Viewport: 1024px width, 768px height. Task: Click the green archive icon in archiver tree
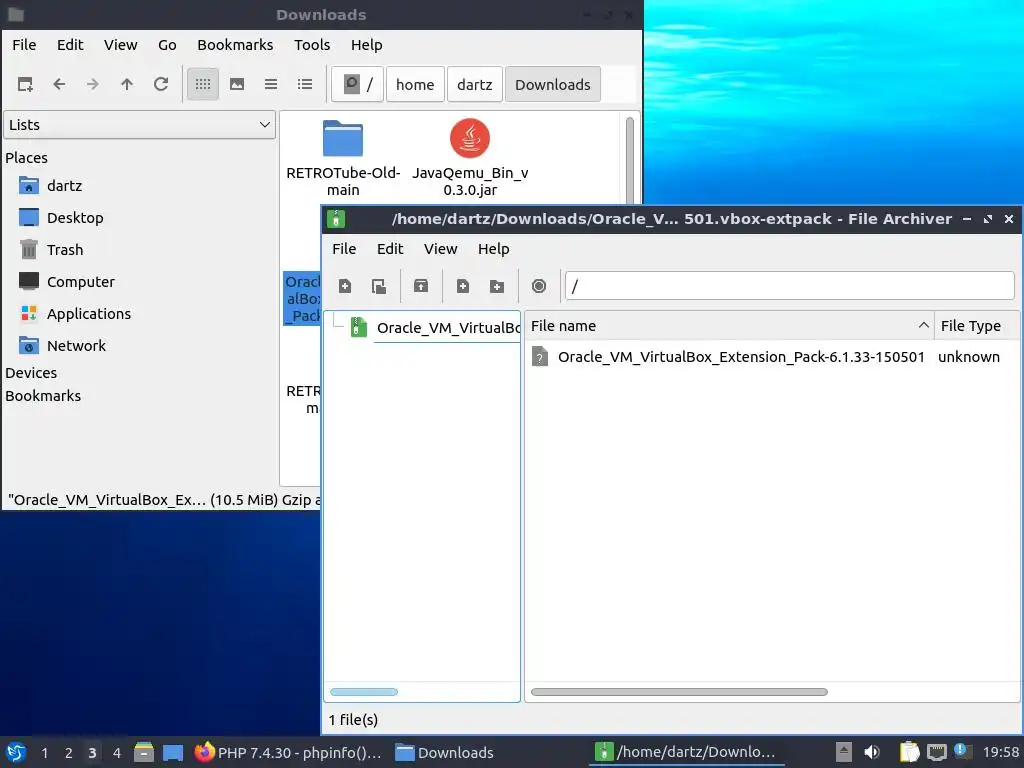359,327
